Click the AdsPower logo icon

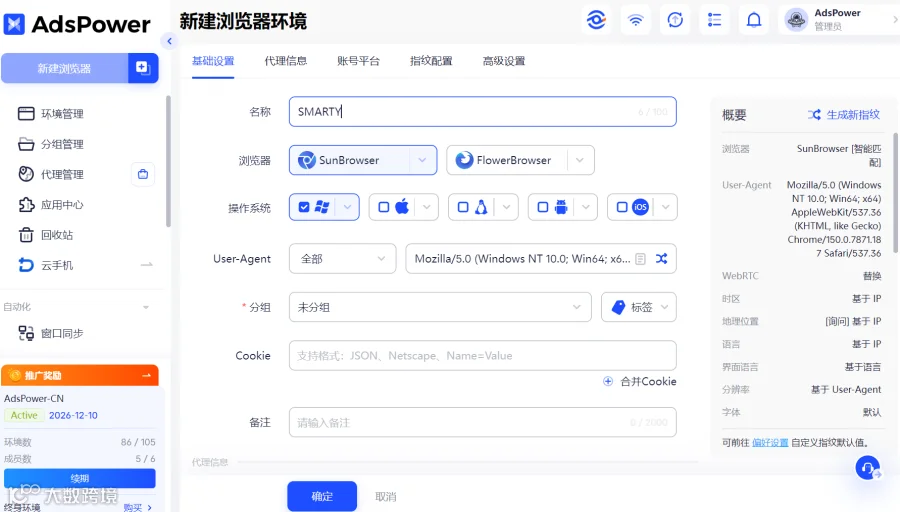click(x=14, y=24)
